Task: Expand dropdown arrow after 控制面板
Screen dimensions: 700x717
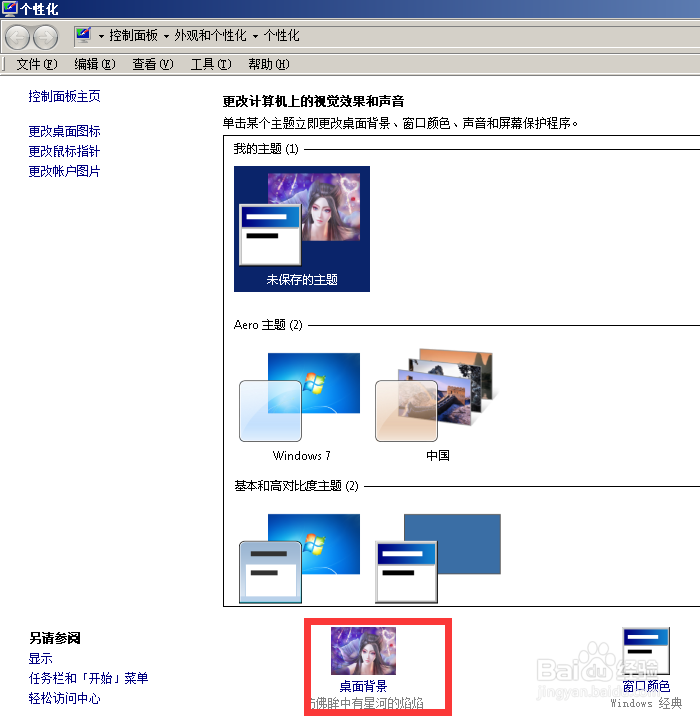Action: (x=166, y=36)
